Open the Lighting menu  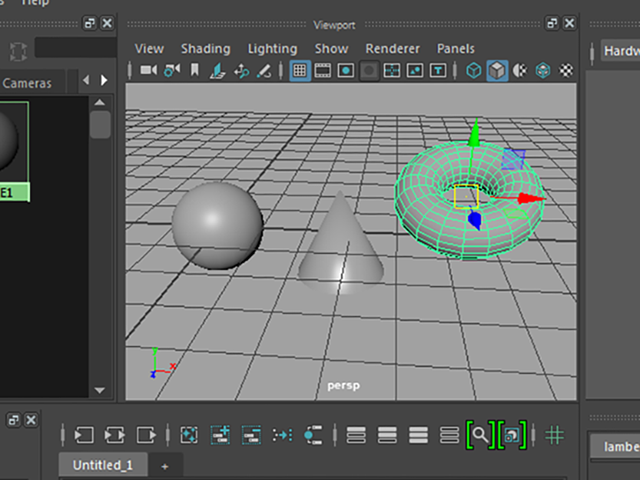click(x=272, y=49)
